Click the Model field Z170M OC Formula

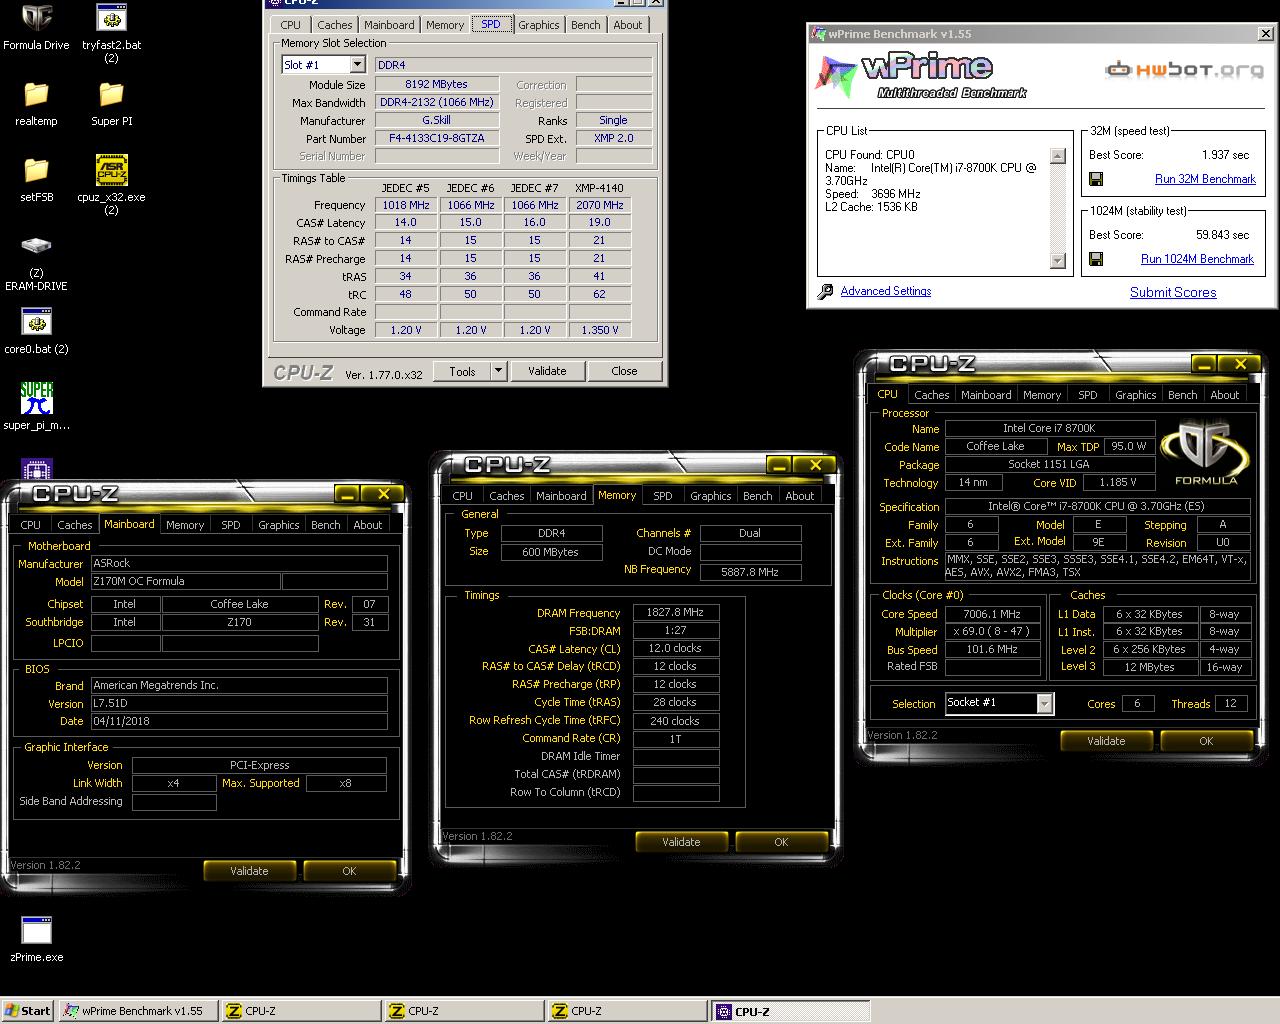[185, 581]
